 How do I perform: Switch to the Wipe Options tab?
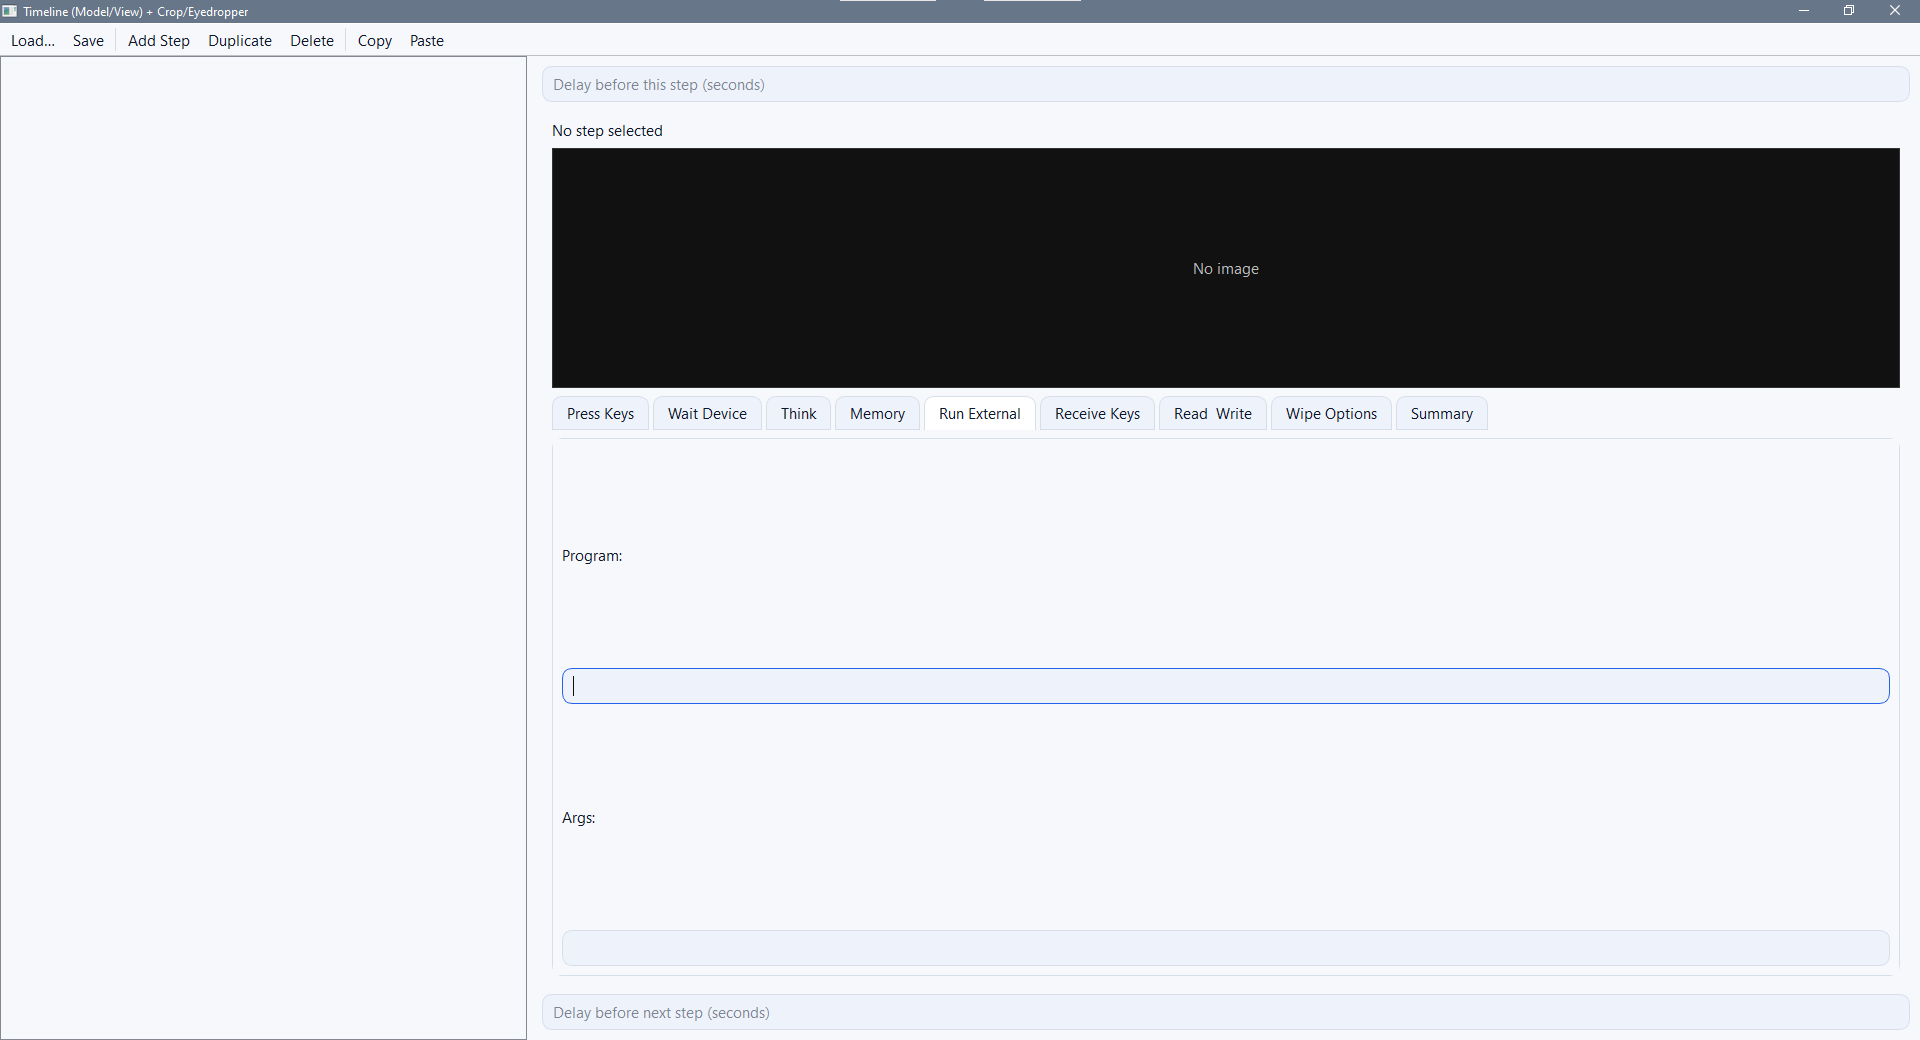click(1330, 413)
